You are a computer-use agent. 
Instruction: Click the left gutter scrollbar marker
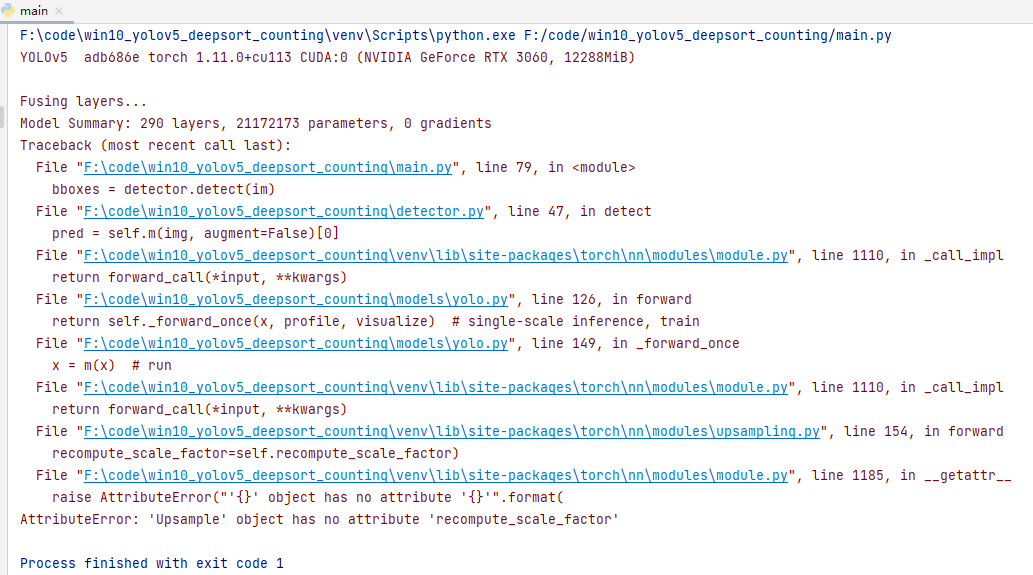pyautogui.click(x=2, y=117)
